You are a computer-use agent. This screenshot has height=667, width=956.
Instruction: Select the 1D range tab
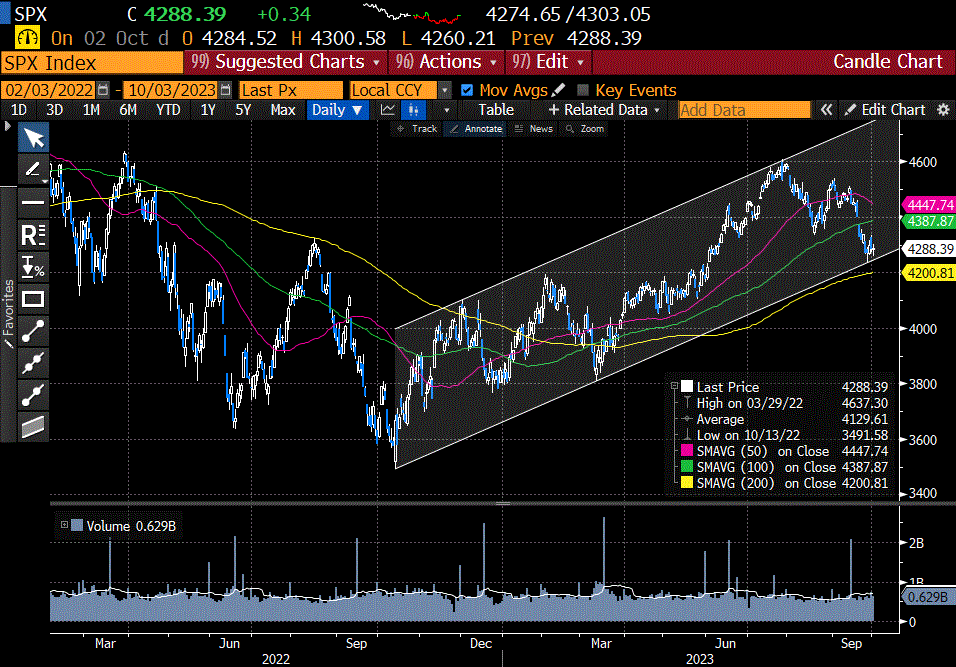click(19, 110)
